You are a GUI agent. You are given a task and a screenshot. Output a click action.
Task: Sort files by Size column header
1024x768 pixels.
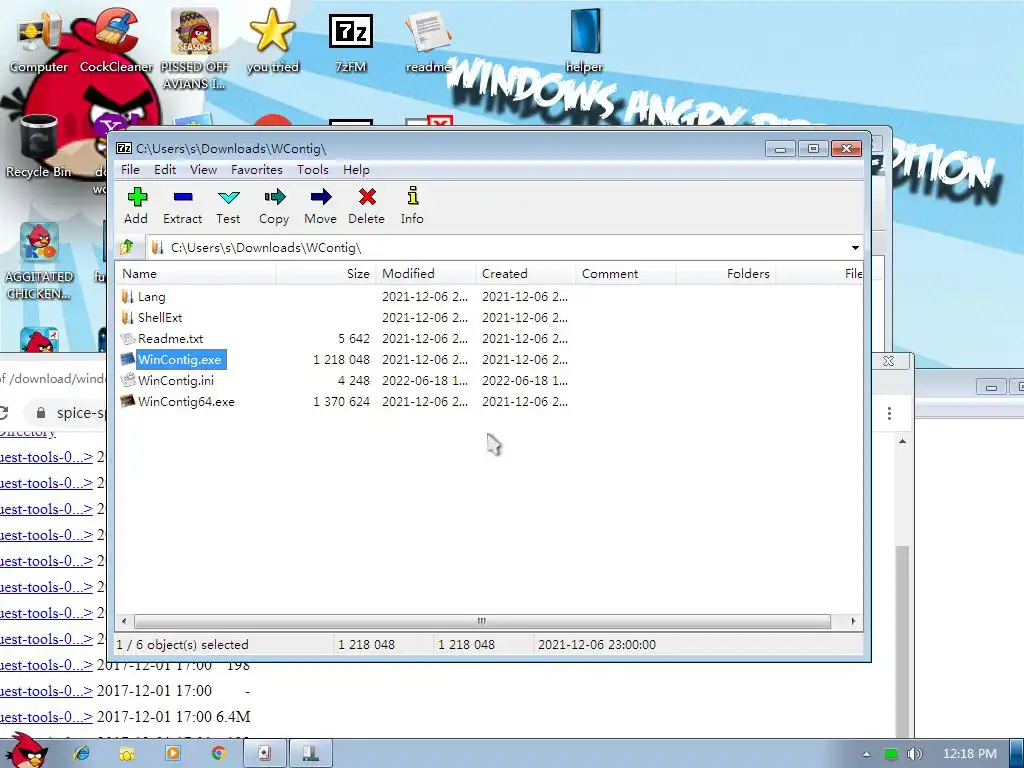tap(326, 274)
